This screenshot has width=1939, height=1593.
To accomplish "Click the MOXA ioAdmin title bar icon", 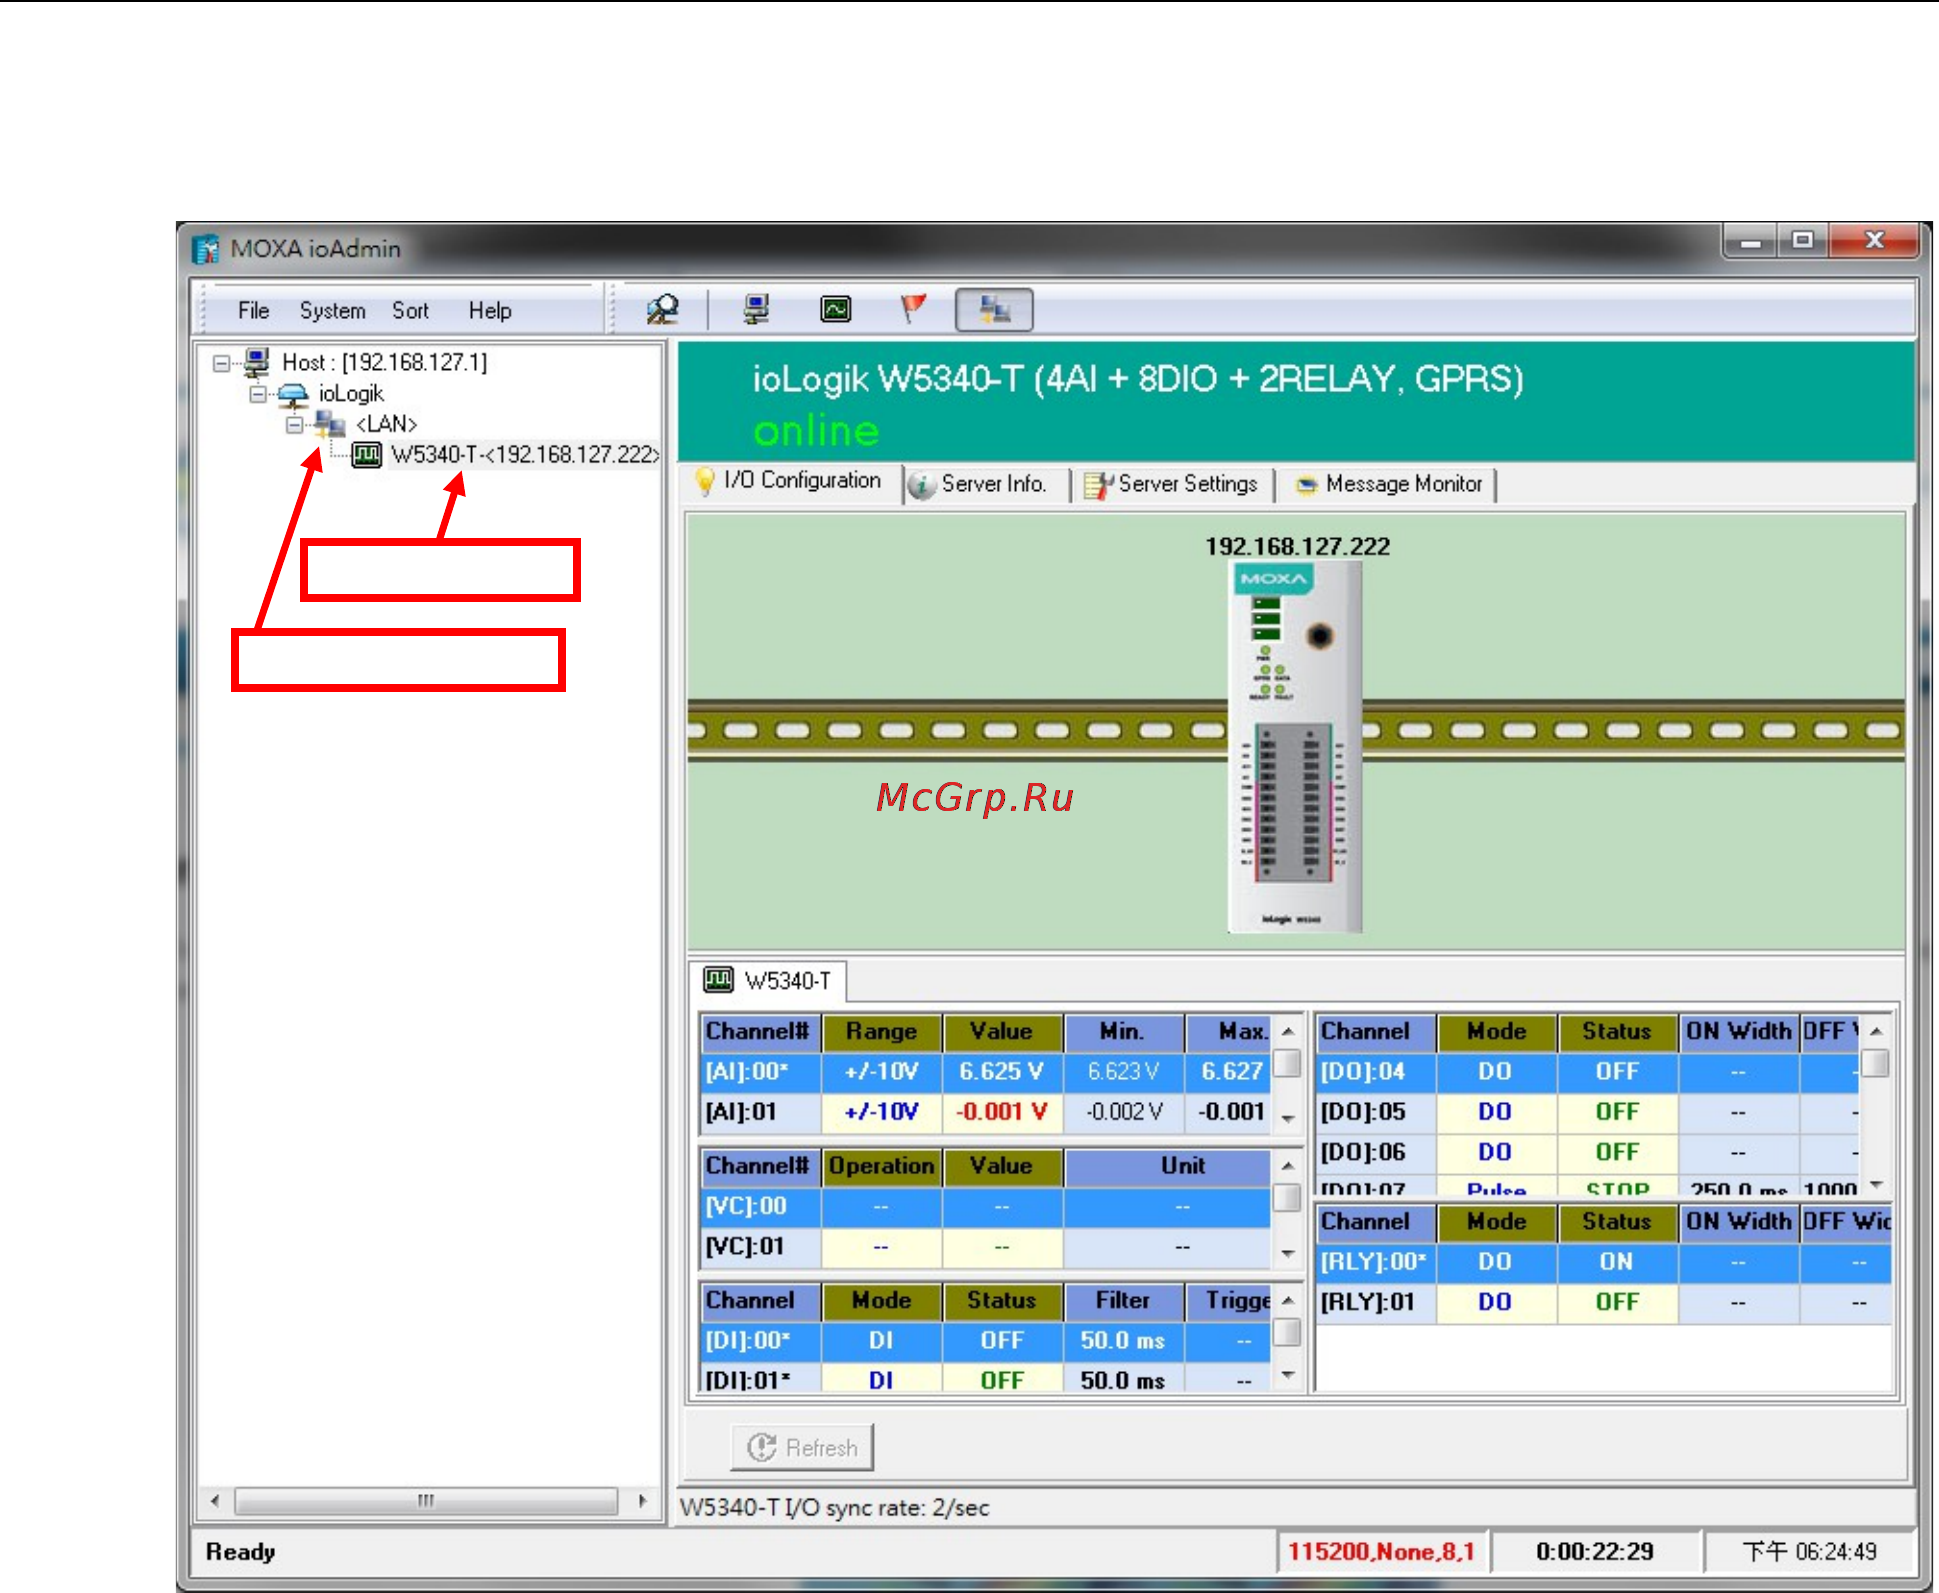I will coord(205,249).
